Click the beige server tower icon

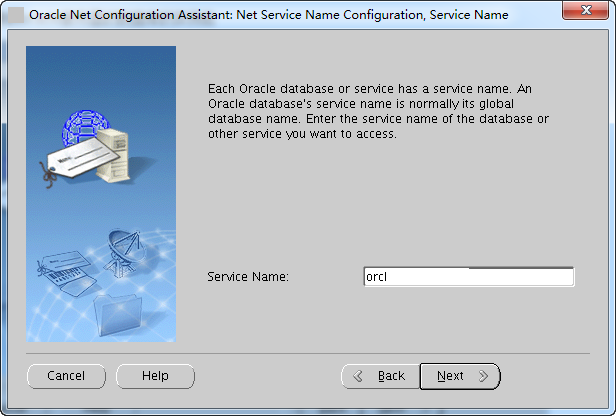click(x=114, y=156)
